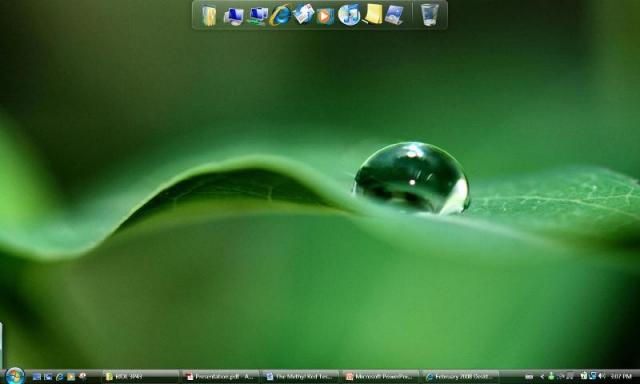Image resolution: width=640 pixels, height=384 pixels.
Task: Switch to the February 2008 Internet Explorer window
Action: (x=460, y=376)
